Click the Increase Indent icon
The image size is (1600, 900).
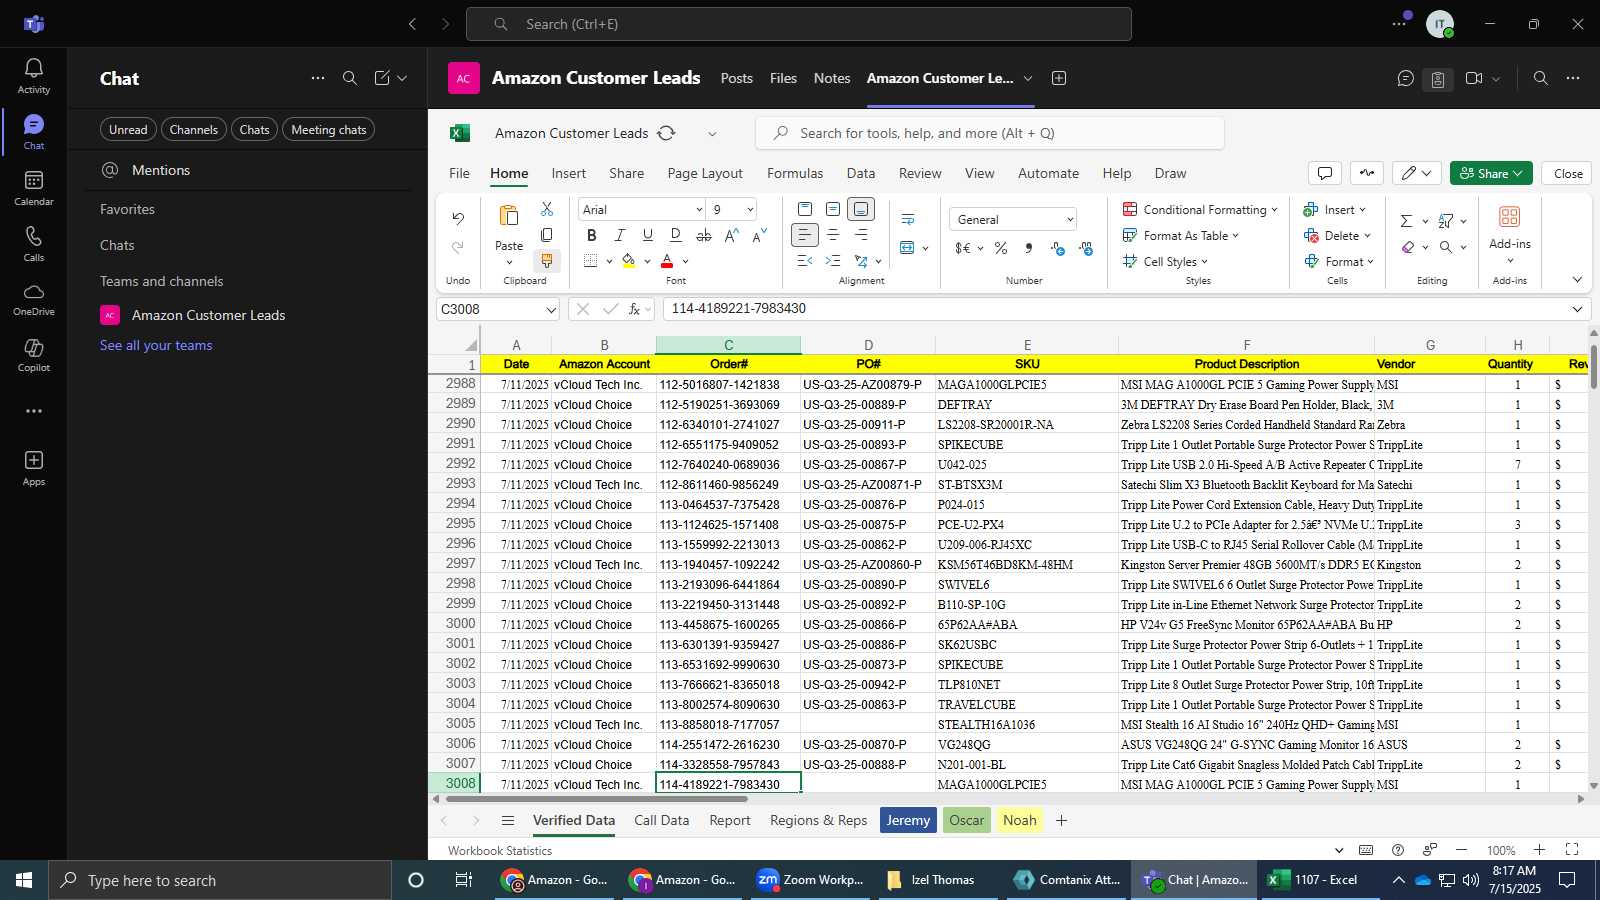[833, 261]
